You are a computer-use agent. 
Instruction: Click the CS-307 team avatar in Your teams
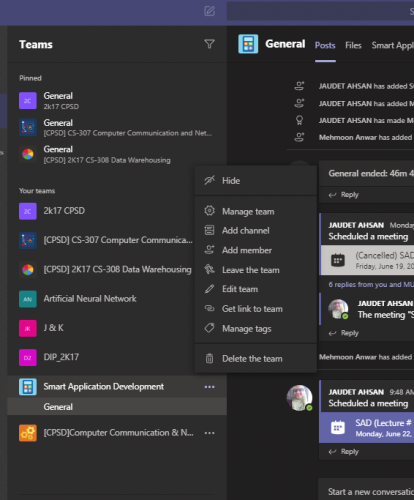(28, 240)
